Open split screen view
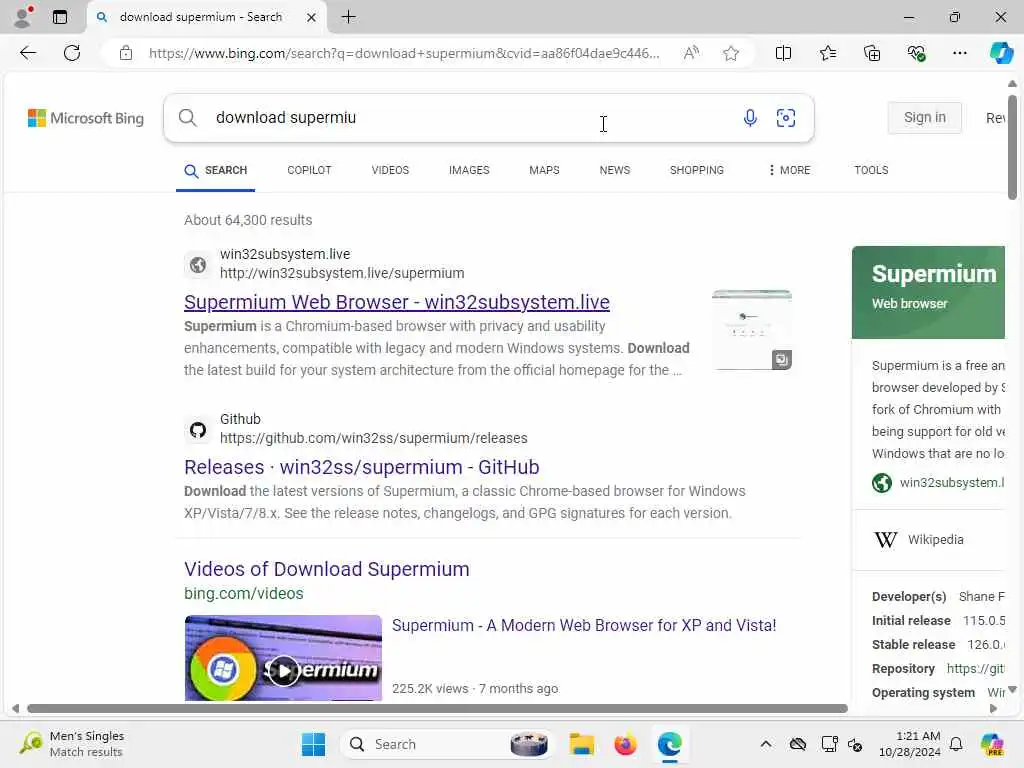Image resolution: width=1024 pixels, height=768 pixels. (783, 53)
